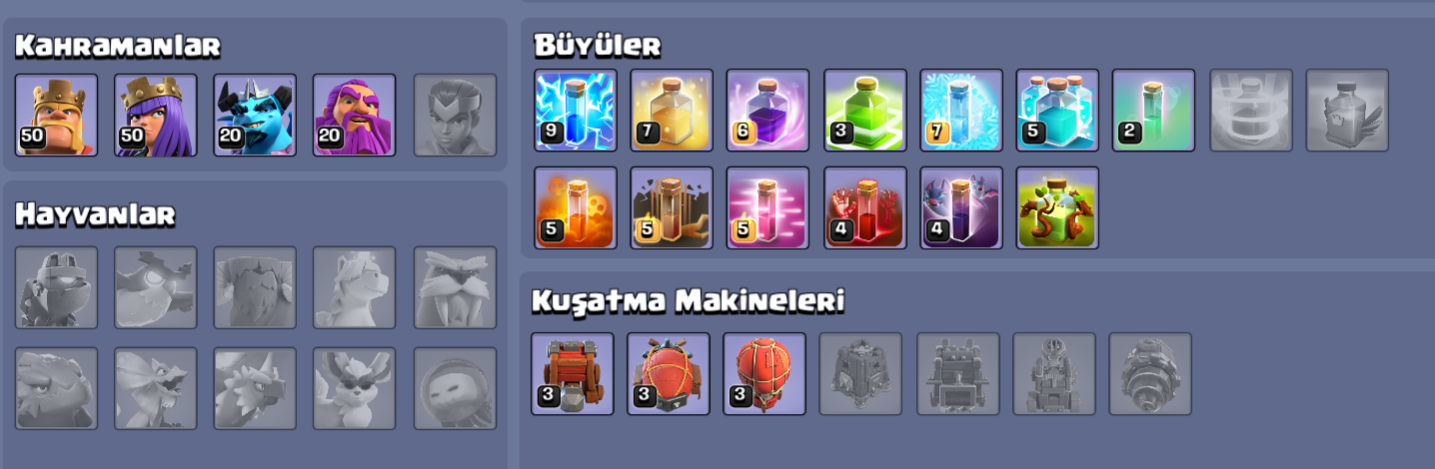1435x469 pixels.
Task: Click the locked Royal Champion hero slot
Action: [455, 115]
